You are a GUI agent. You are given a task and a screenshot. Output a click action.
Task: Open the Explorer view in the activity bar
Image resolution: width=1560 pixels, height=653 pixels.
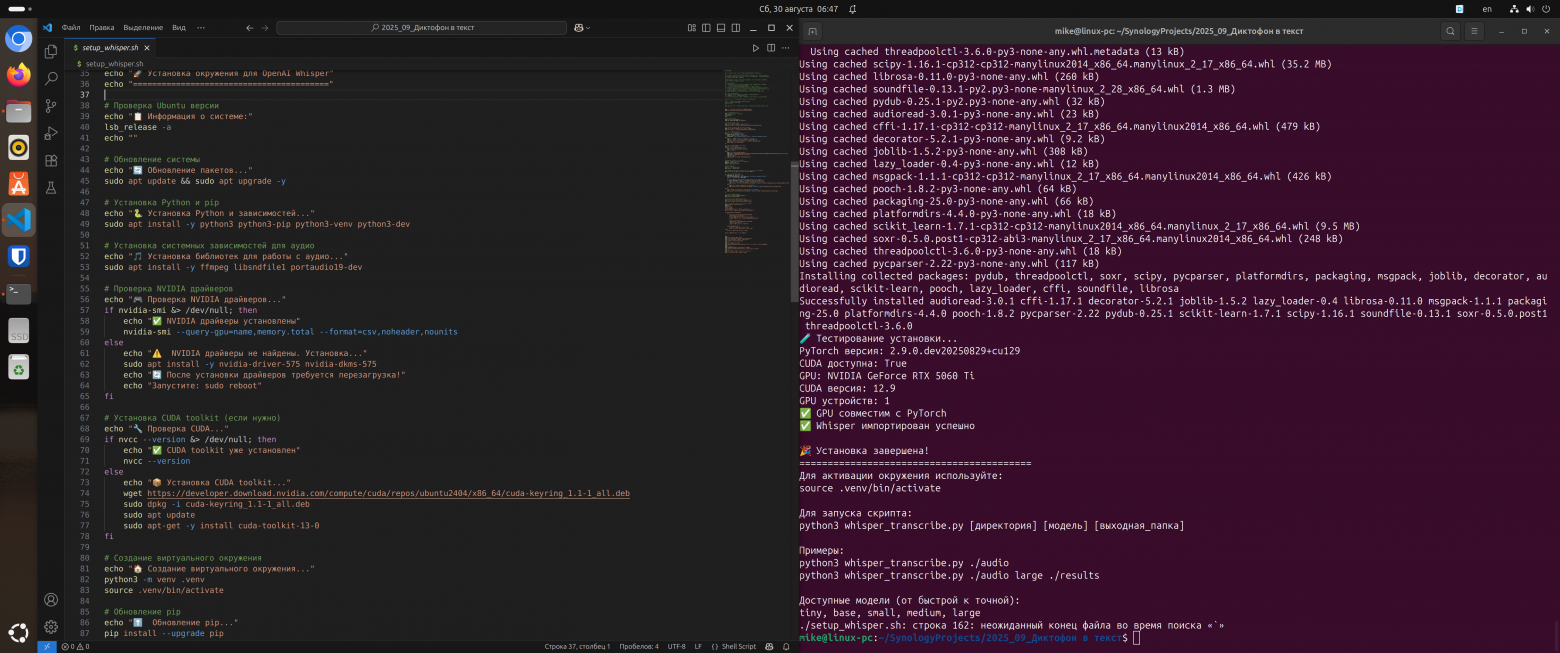click(x=51, y=50)
